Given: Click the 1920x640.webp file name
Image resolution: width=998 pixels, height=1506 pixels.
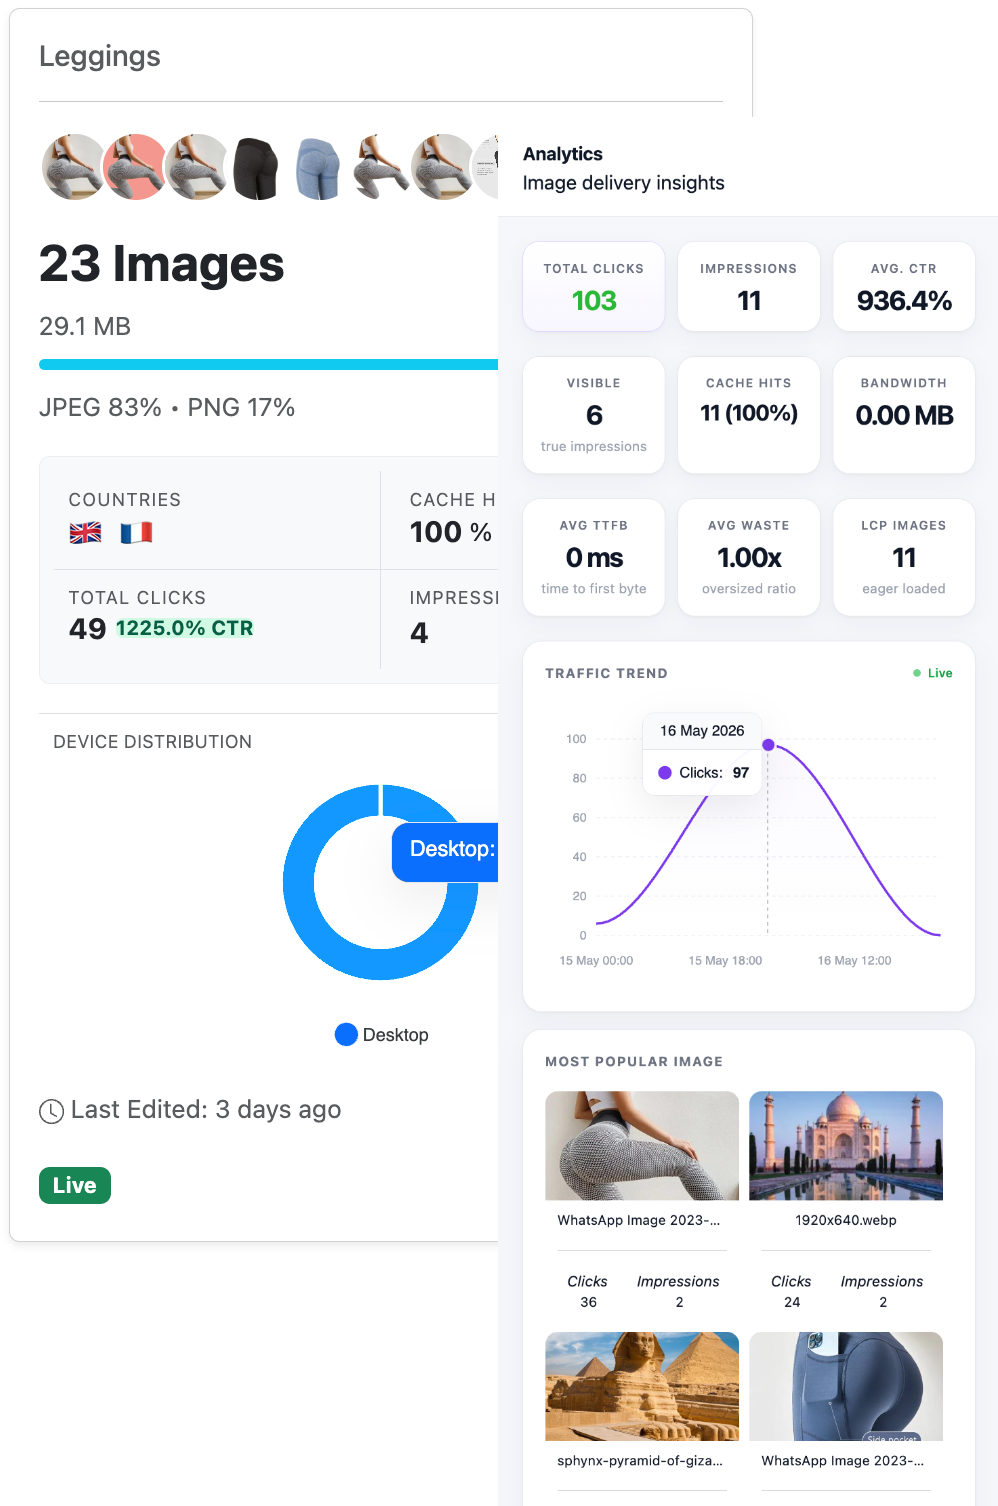Looking at the screenshot, I should click(x=846, y=1220).
